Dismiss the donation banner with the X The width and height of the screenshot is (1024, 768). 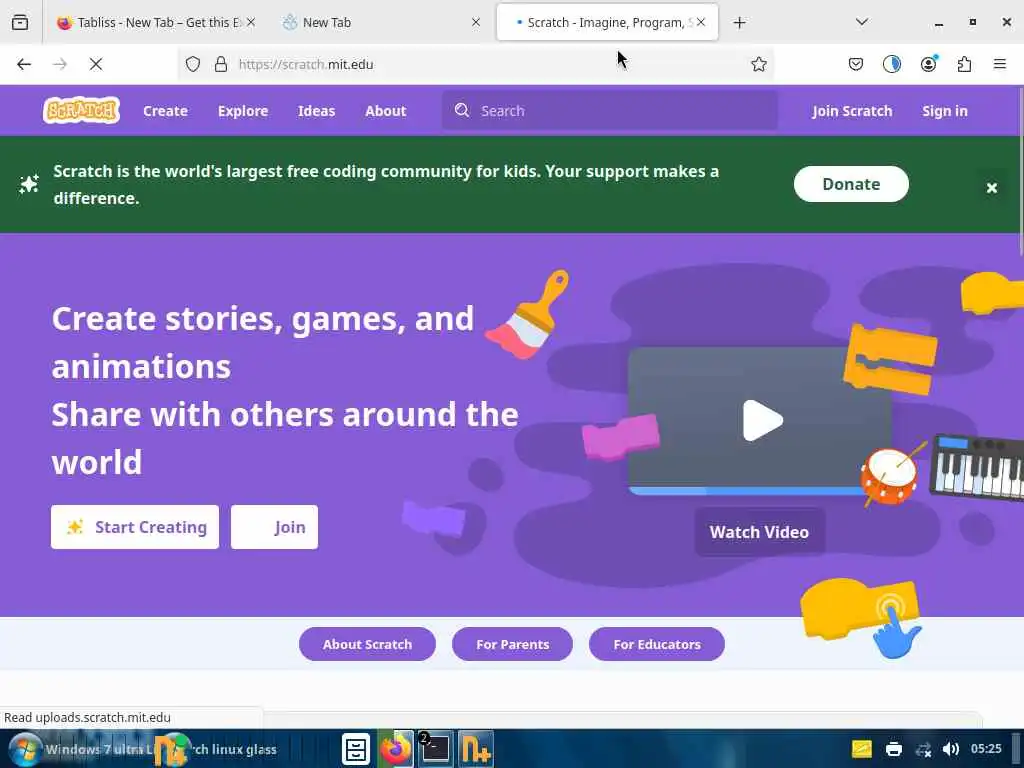click(991, 188)
